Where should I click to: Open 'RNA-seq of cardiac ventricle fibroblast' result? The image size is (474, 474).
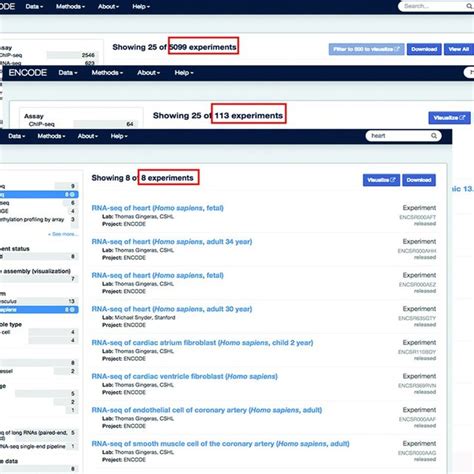coord(184,376)
